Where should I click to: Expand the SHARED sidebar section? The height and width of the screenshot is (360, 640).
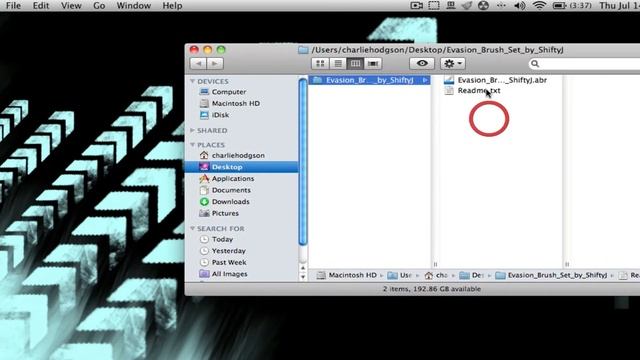192,130
